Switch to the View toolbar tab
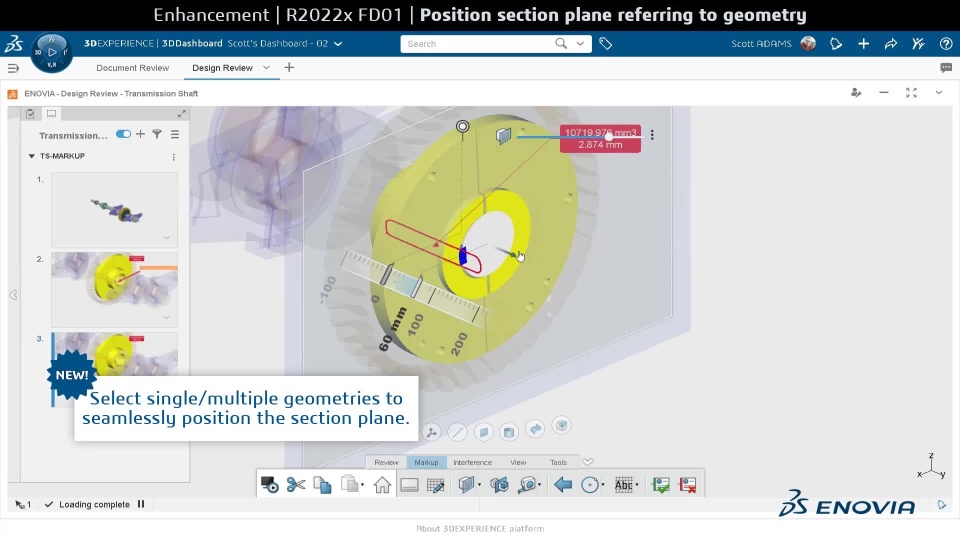Screen dimensions: 960x540 (x=518, y=462)
